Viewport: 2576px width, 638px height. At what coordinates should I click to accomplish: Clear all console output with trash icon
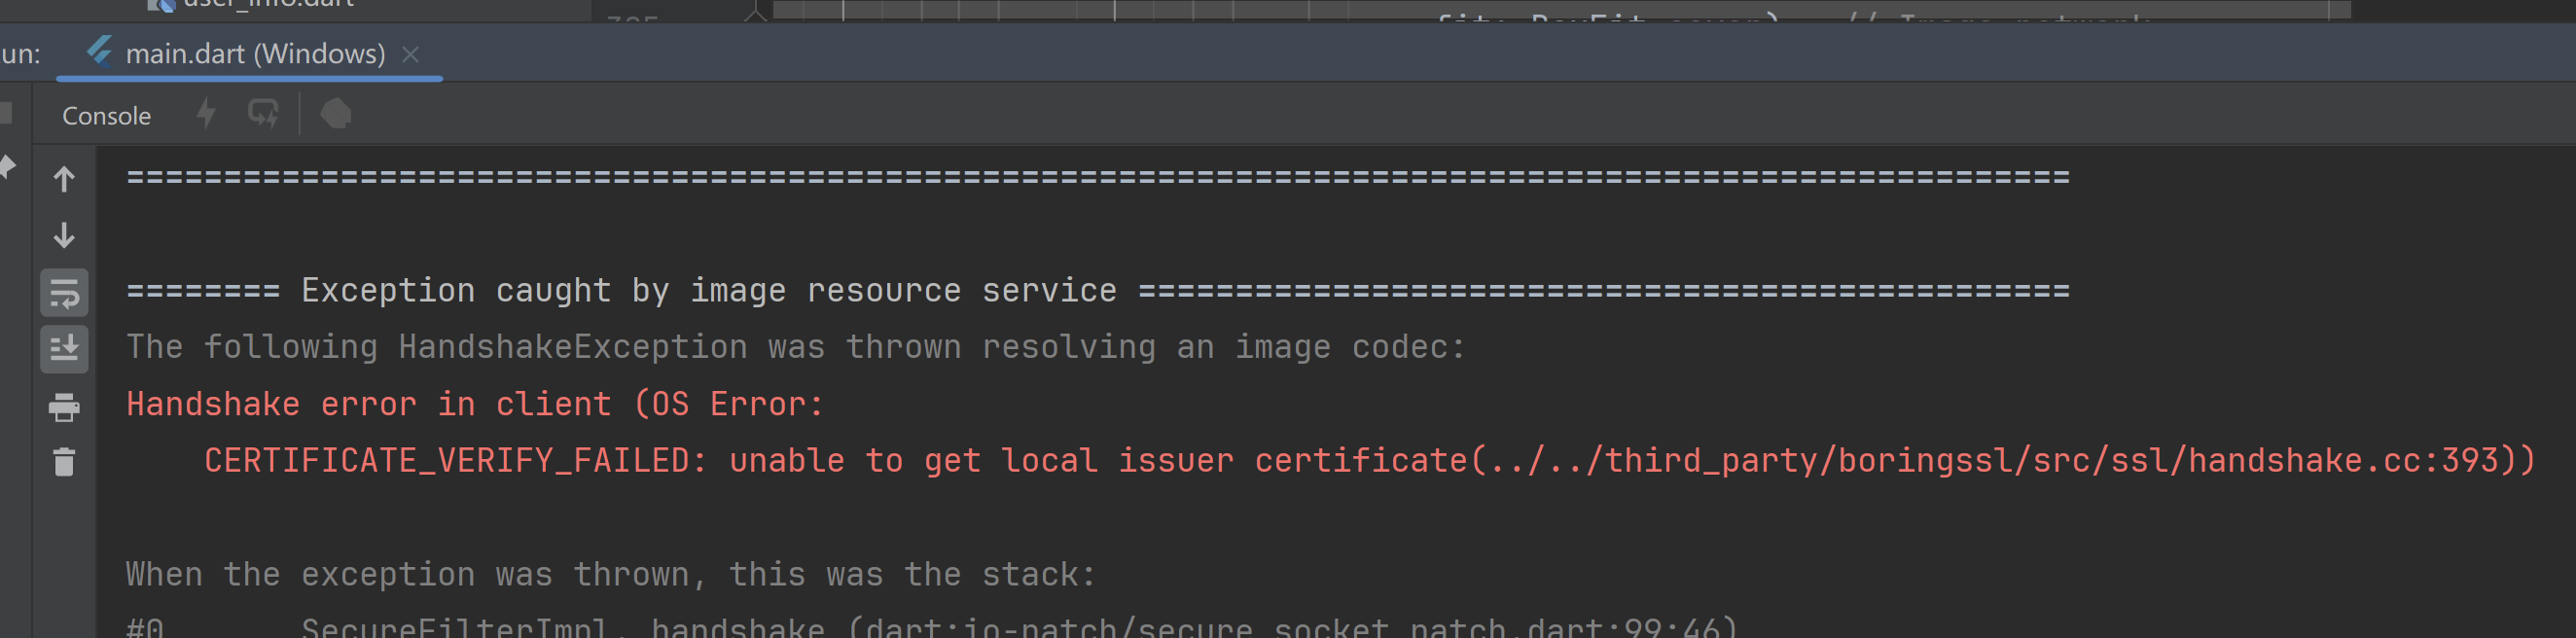coord(64,462)
